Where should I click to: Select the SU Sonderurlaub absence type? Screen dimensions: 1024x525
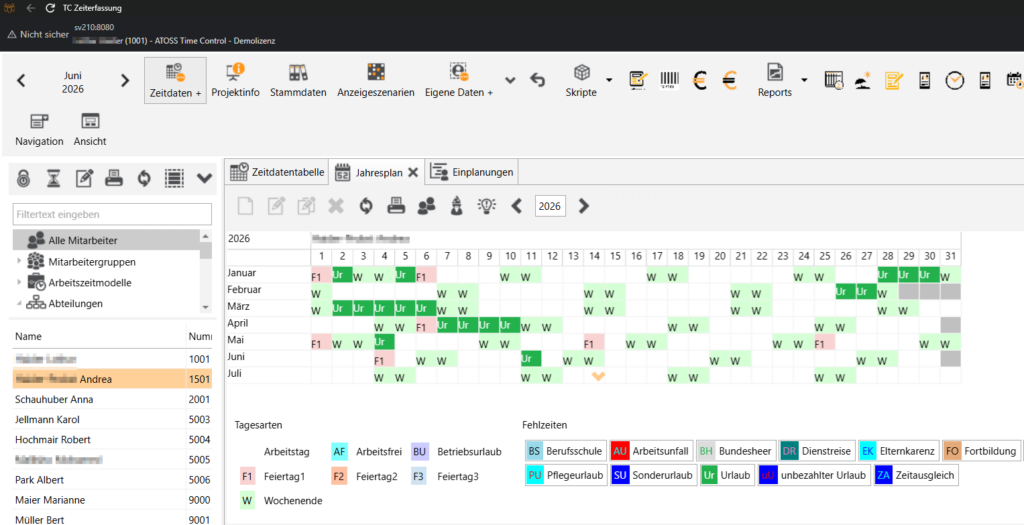(653, 475)
